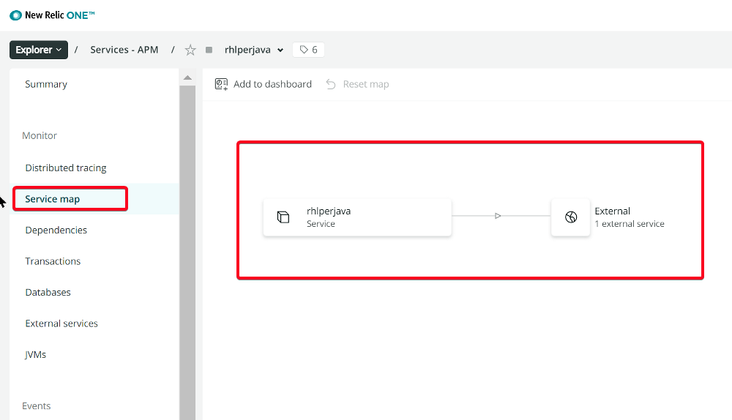The height and width of the screenshot is (420, 732).
Task: Click the Reset map undo arrow icon
Action: [x=331, y=84]
